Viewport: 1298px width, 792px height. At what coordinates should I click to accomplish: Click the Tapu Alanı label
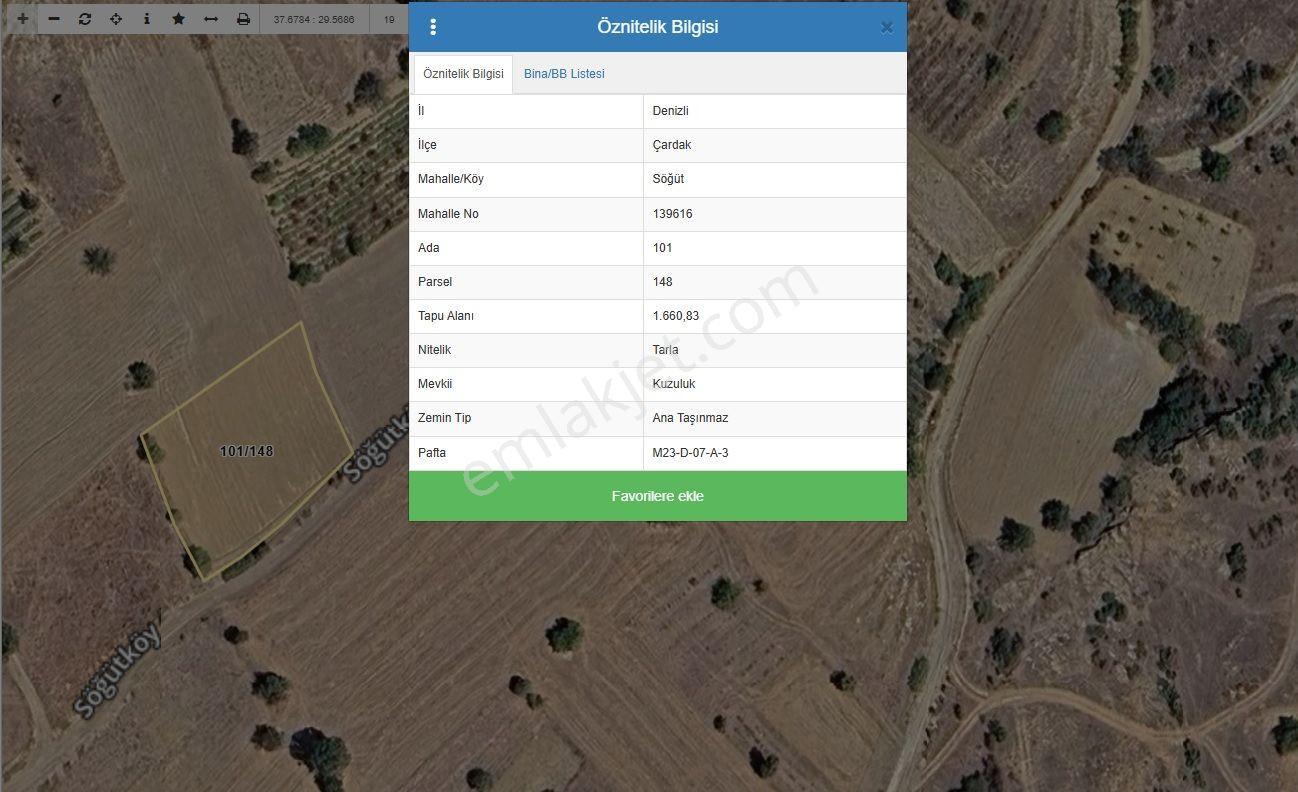pyautogui.click(x=446, y=316)
